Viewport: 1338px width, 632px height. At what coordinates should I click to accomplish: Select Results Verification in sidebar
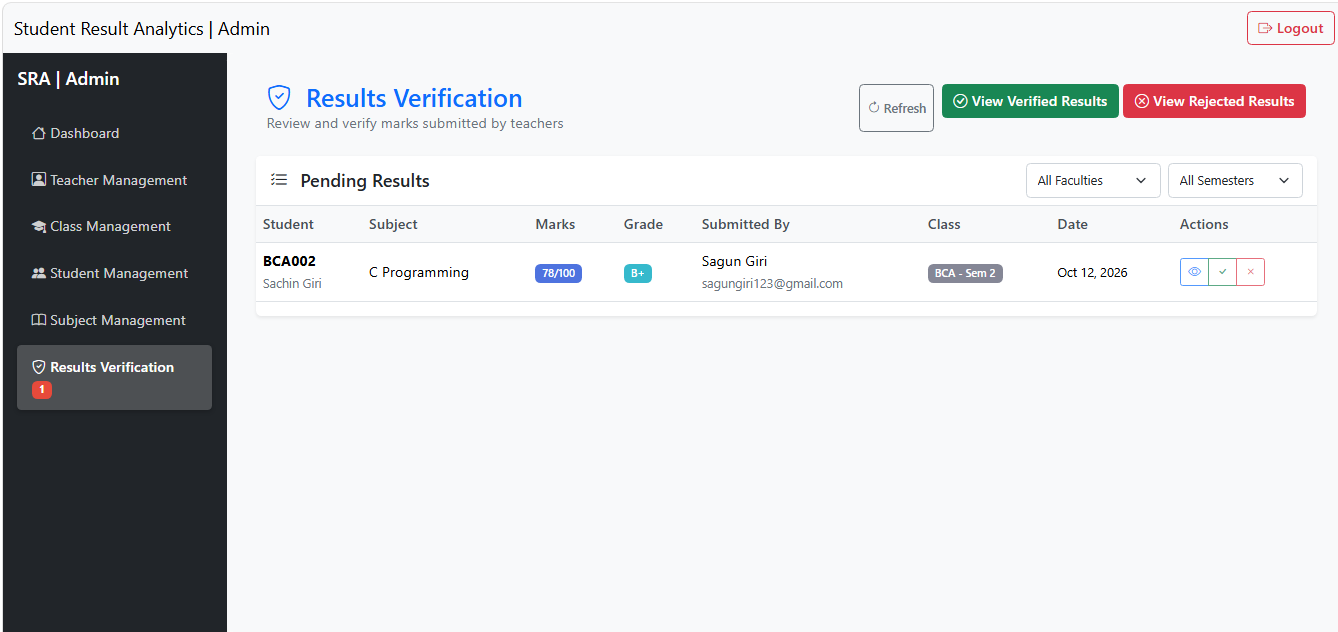[114, 377]
